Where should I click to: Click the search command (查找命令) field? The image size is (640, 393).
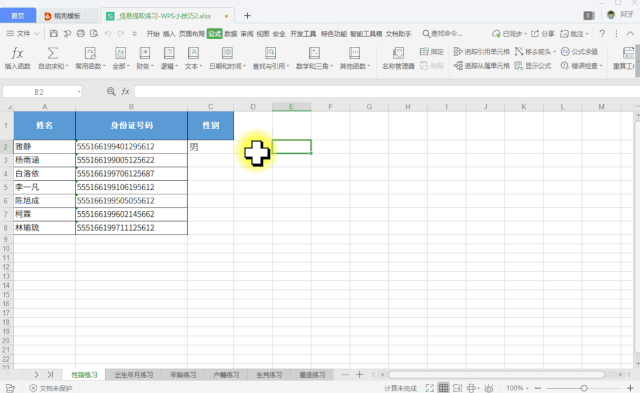point(442,33)
